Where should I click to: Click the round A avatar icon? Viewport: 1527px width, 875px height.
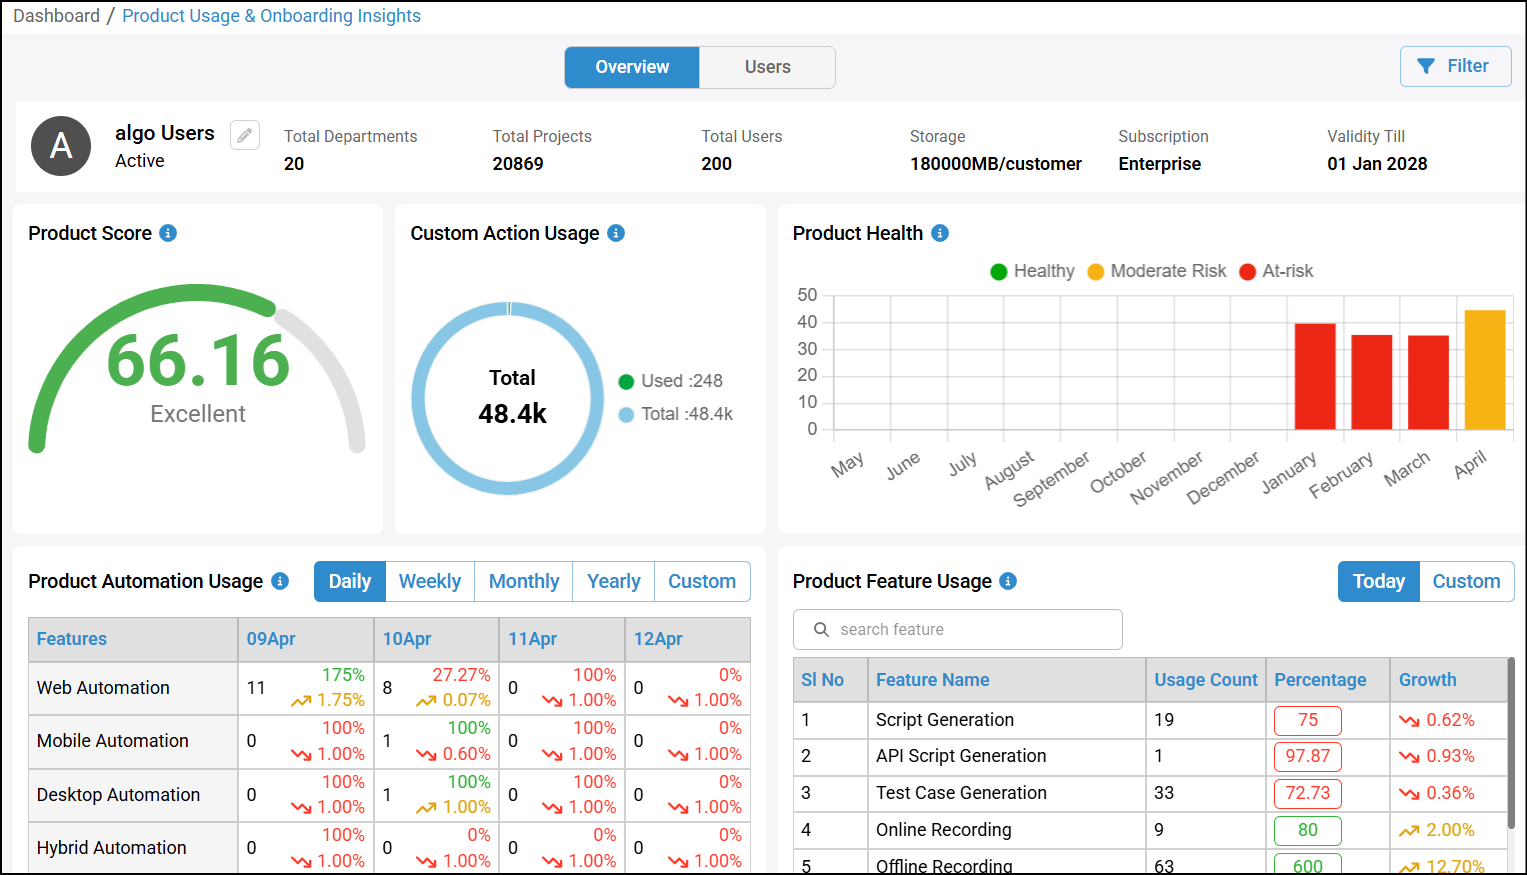click(x=61, y=146)
